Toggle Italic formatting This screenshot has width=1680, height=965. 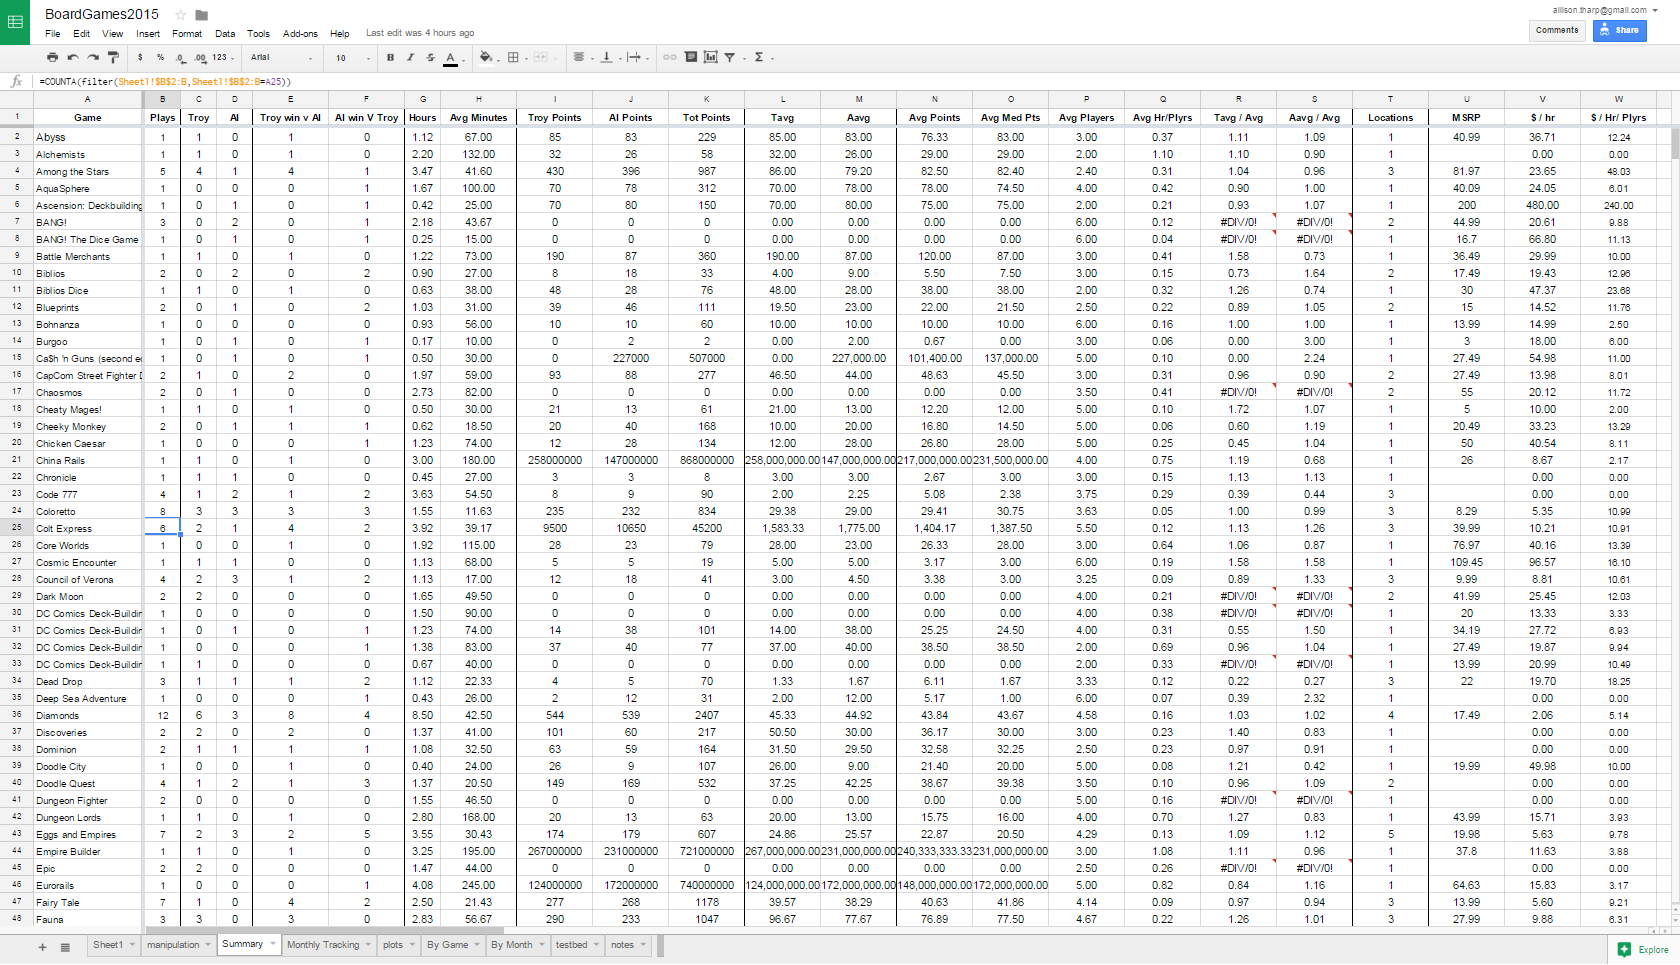(410, 57)
